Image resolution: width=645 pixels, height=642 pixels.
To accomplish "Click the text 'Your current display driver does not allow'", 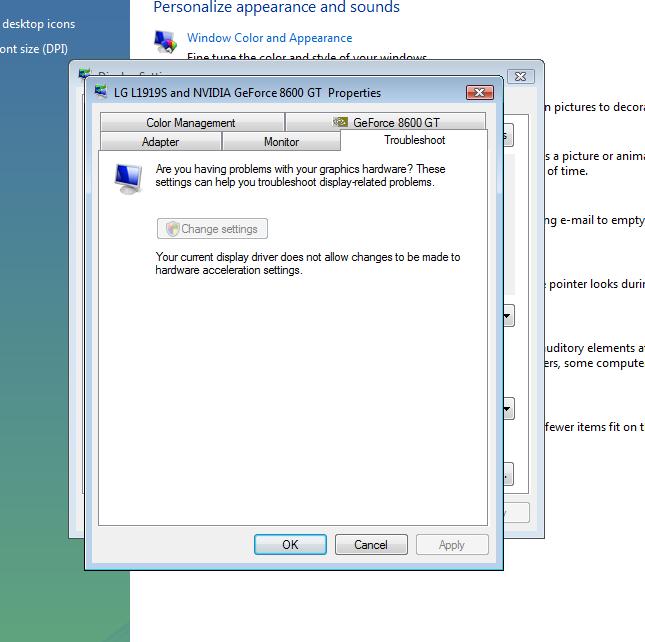I will click(x=255, y=257).
